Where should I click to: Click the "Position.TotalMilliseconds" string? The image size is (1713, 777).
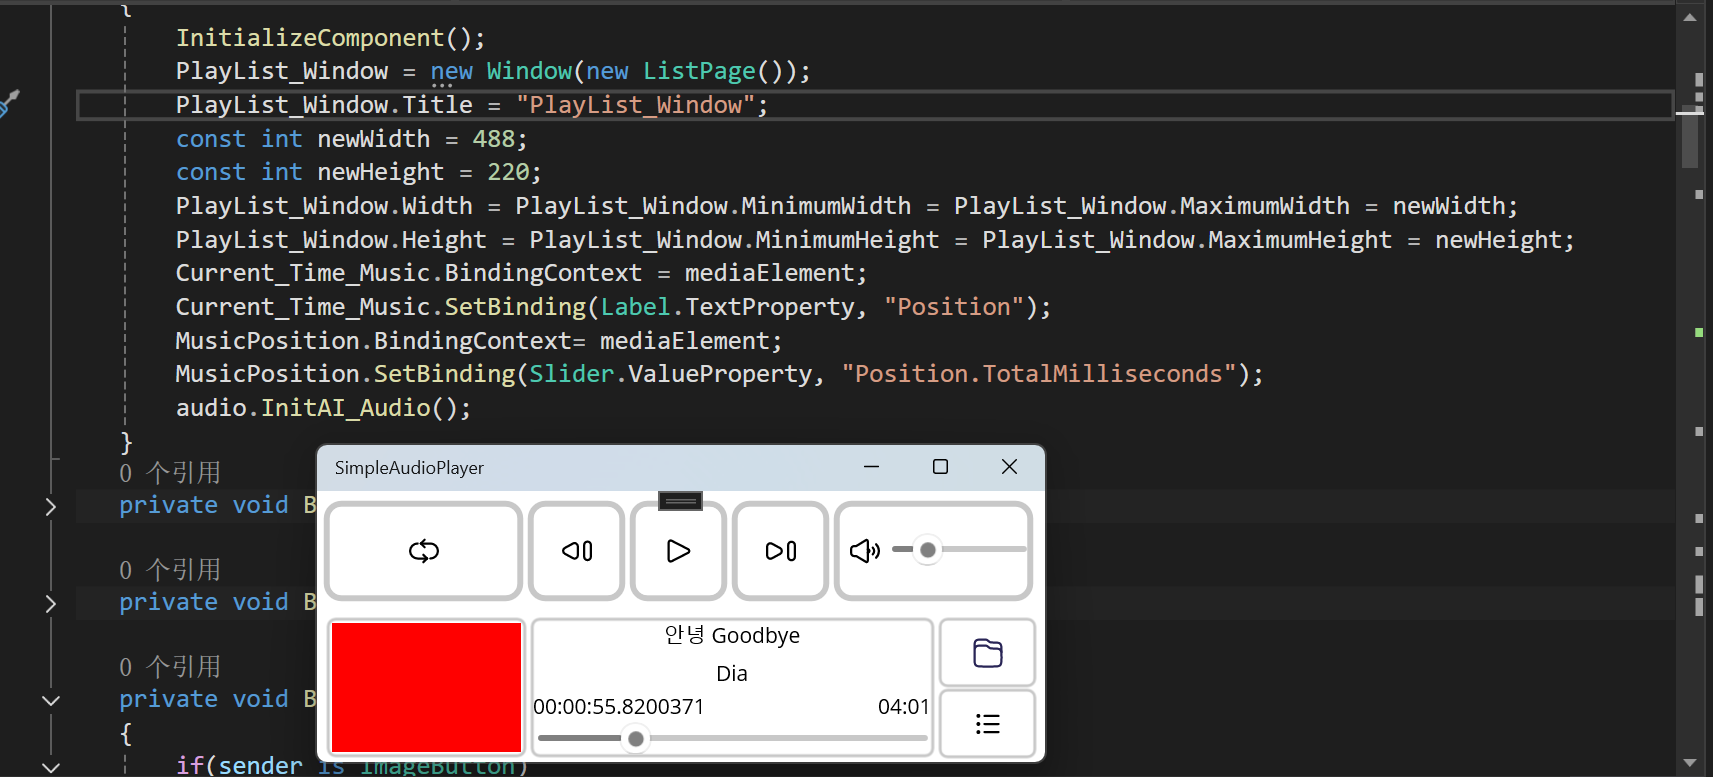tap(1039, 374)
